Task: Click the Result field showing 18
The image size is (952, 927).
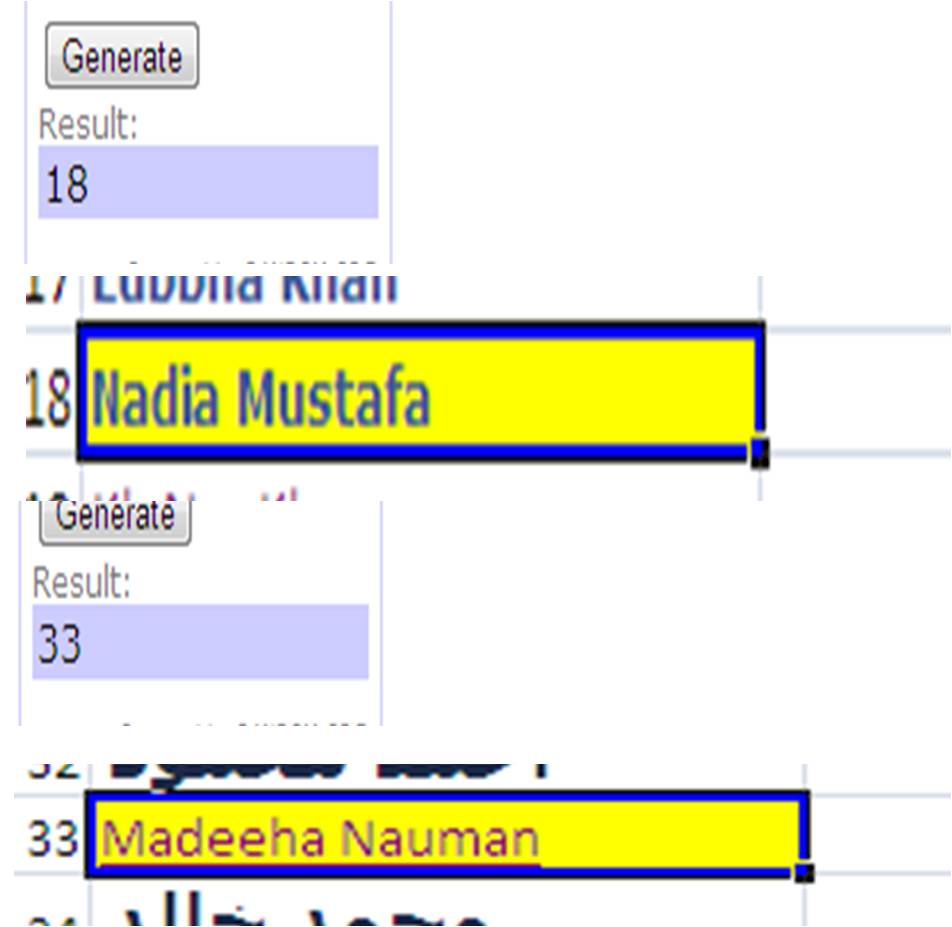Action: pos(208,183)
